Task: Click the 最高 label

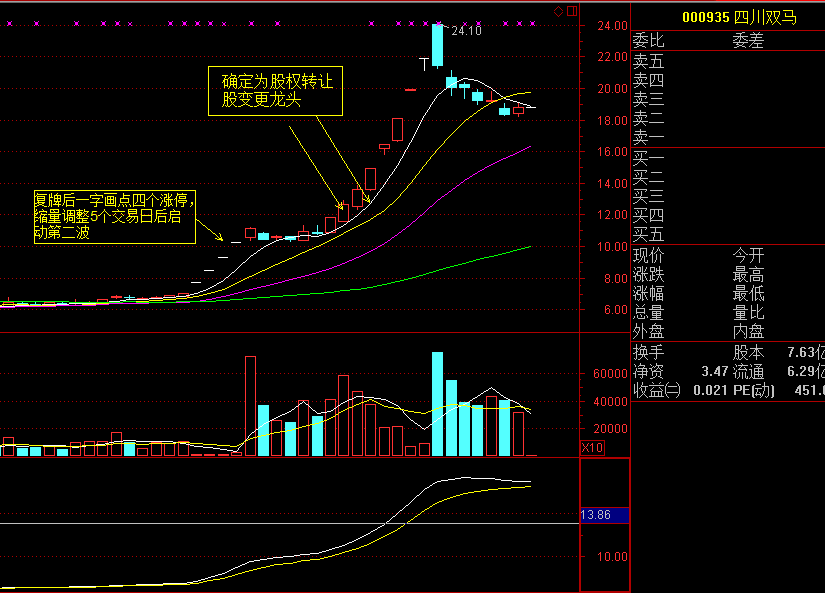Action: (x=748, y=275)
